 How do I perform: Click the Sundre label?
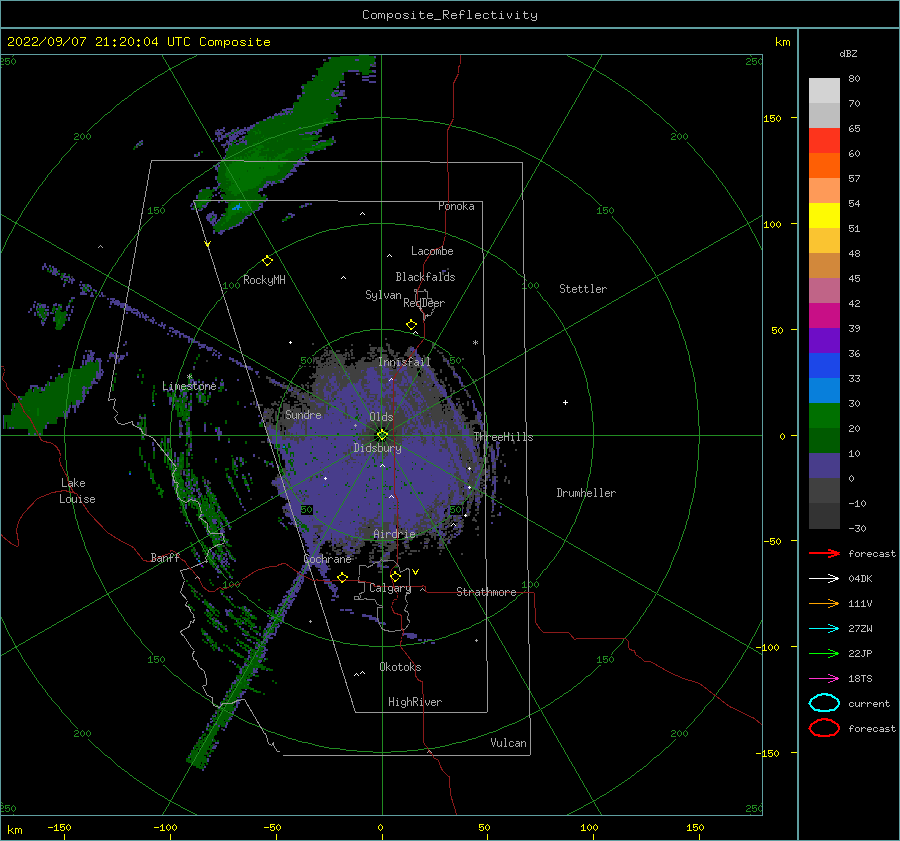(x=303, y=414)
